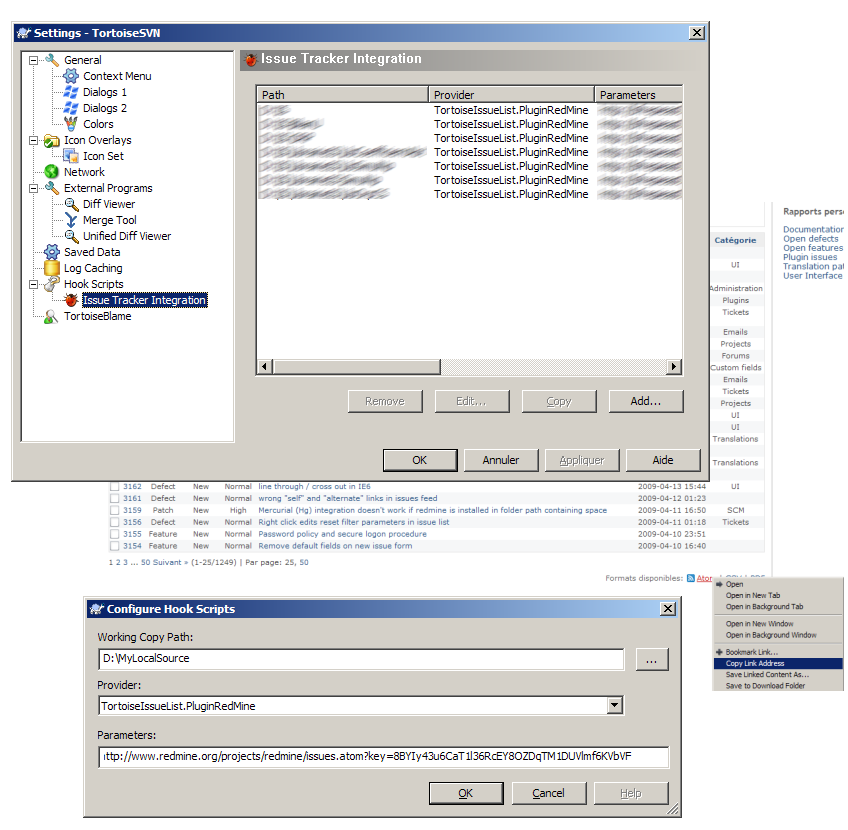Viewport: 848px width, 830px height.
Task: Tick the checkbox for issue 3156
Action: 114,522
